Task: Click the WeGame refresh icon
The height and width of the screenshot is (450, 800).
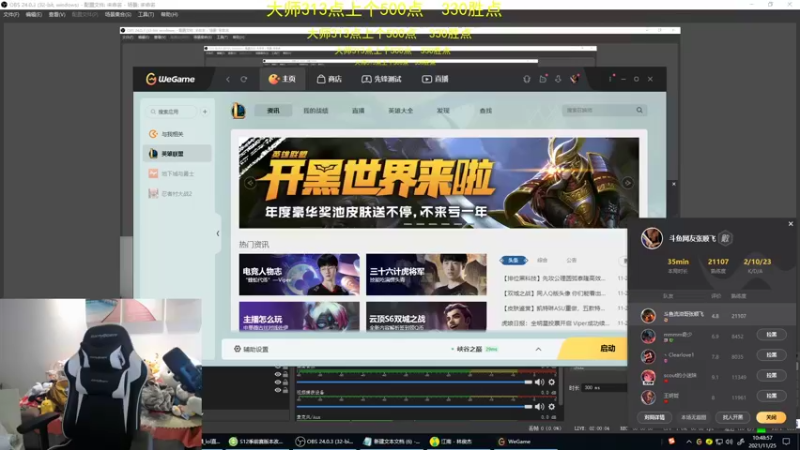Action: 244,79
